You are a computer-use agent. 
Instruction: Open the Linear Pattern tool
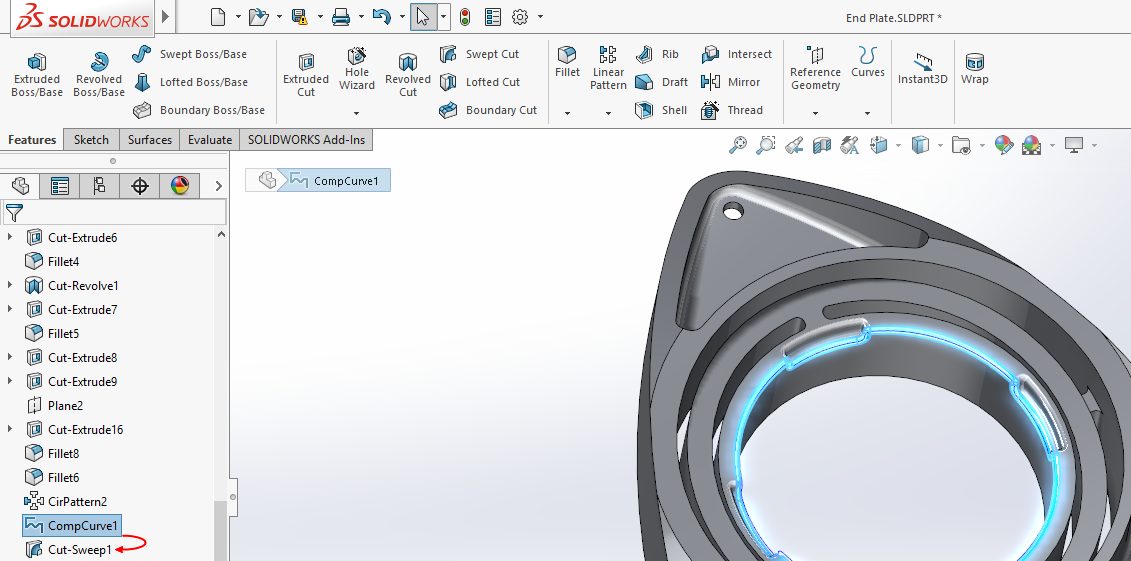pos(608,69)
